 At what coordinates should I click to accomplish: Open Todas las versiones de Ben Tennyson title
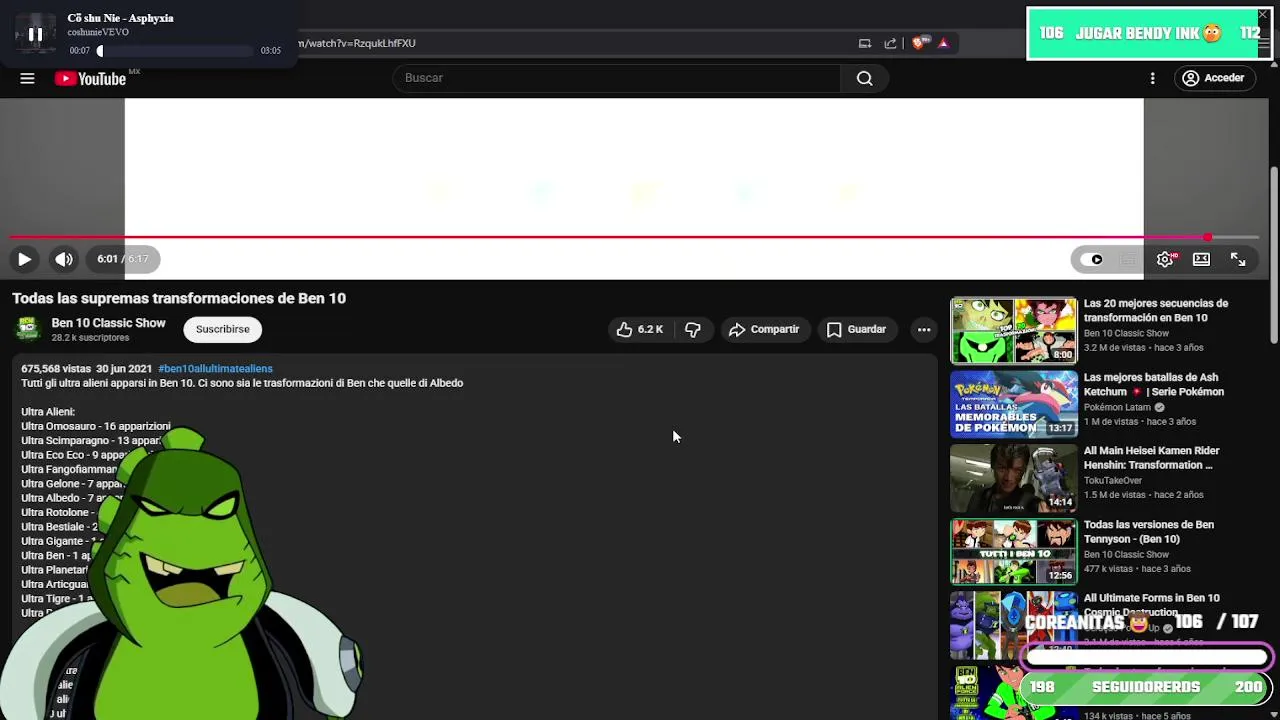tap(1149, 532)
